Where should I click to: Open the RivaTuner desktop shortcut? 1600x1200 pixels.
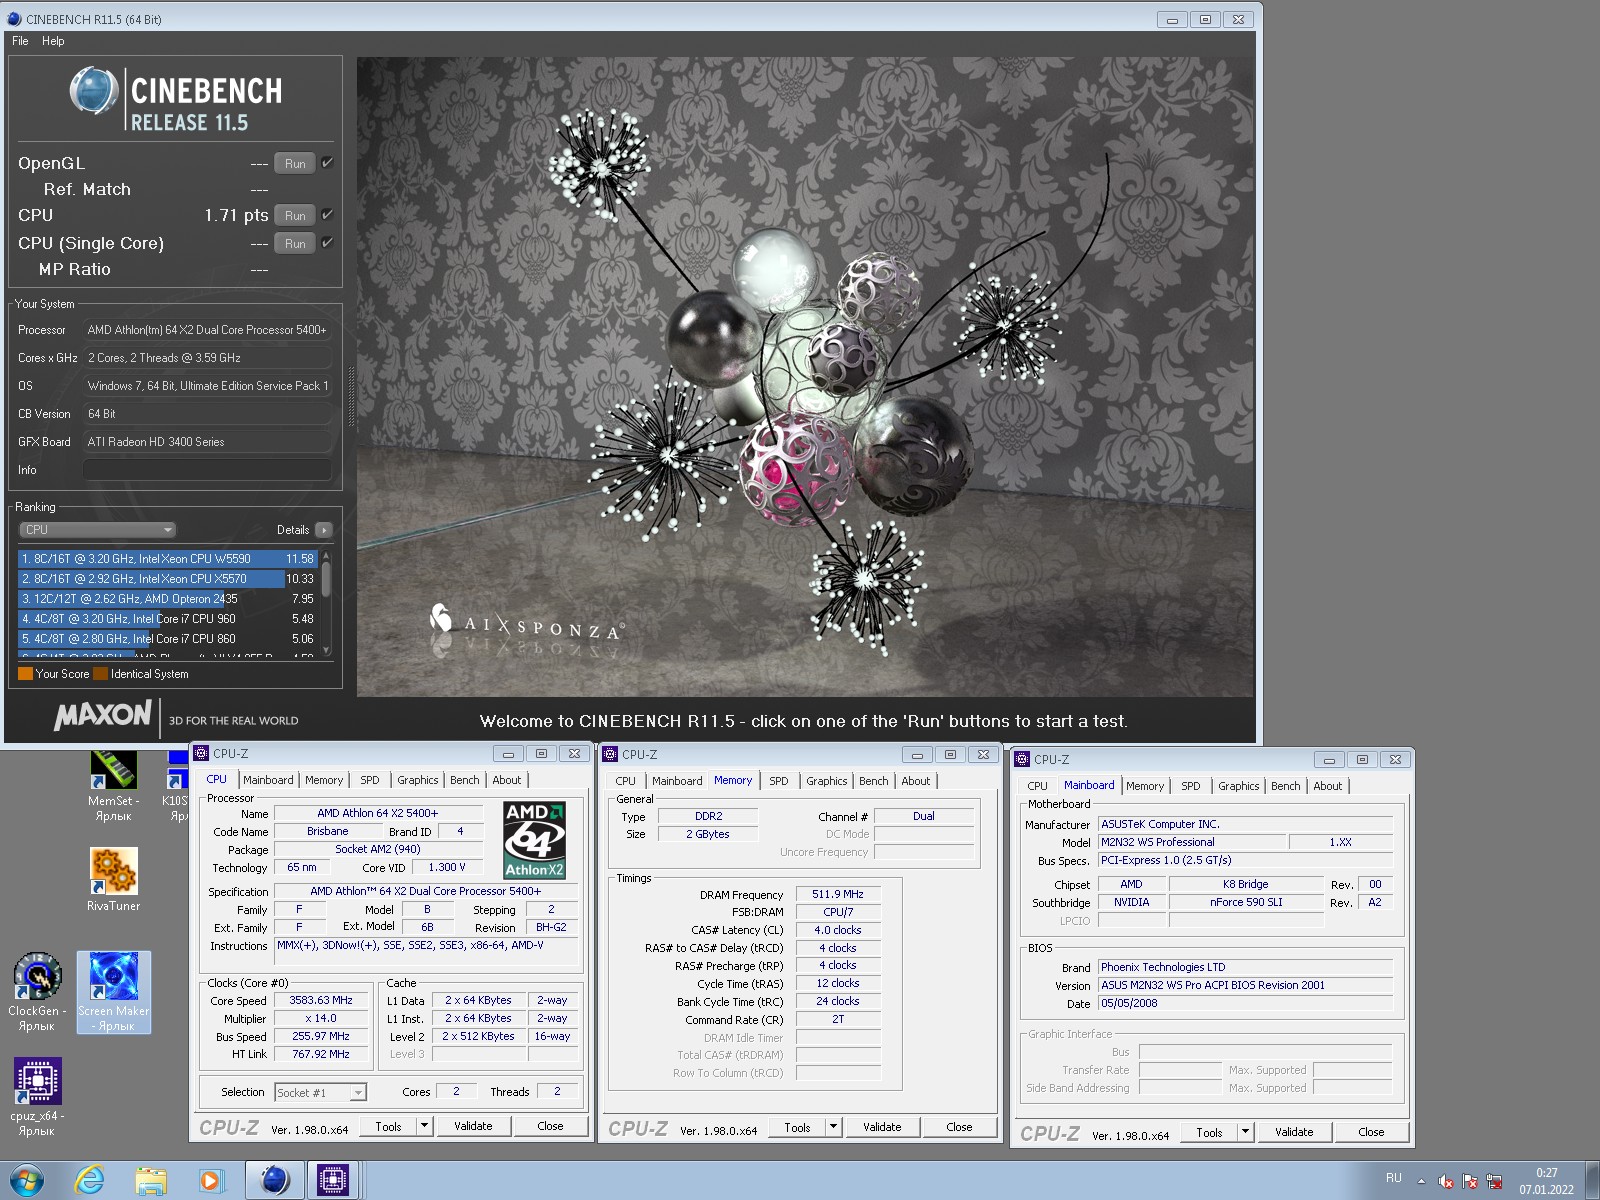click(x=113, y=880)
